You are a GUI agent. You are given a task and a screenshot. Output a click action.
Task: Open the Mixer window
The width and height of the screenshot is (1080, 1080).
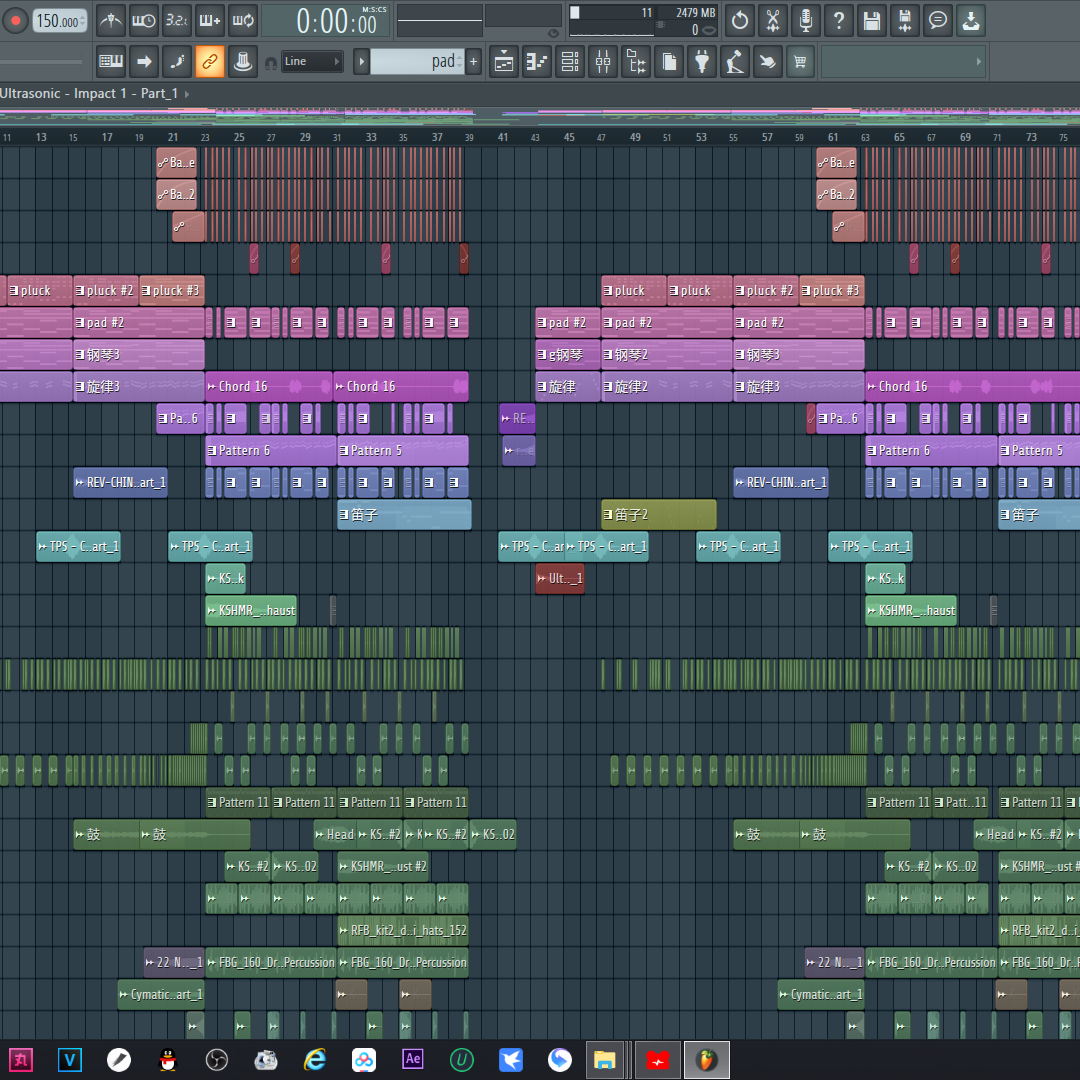[602, 62]
